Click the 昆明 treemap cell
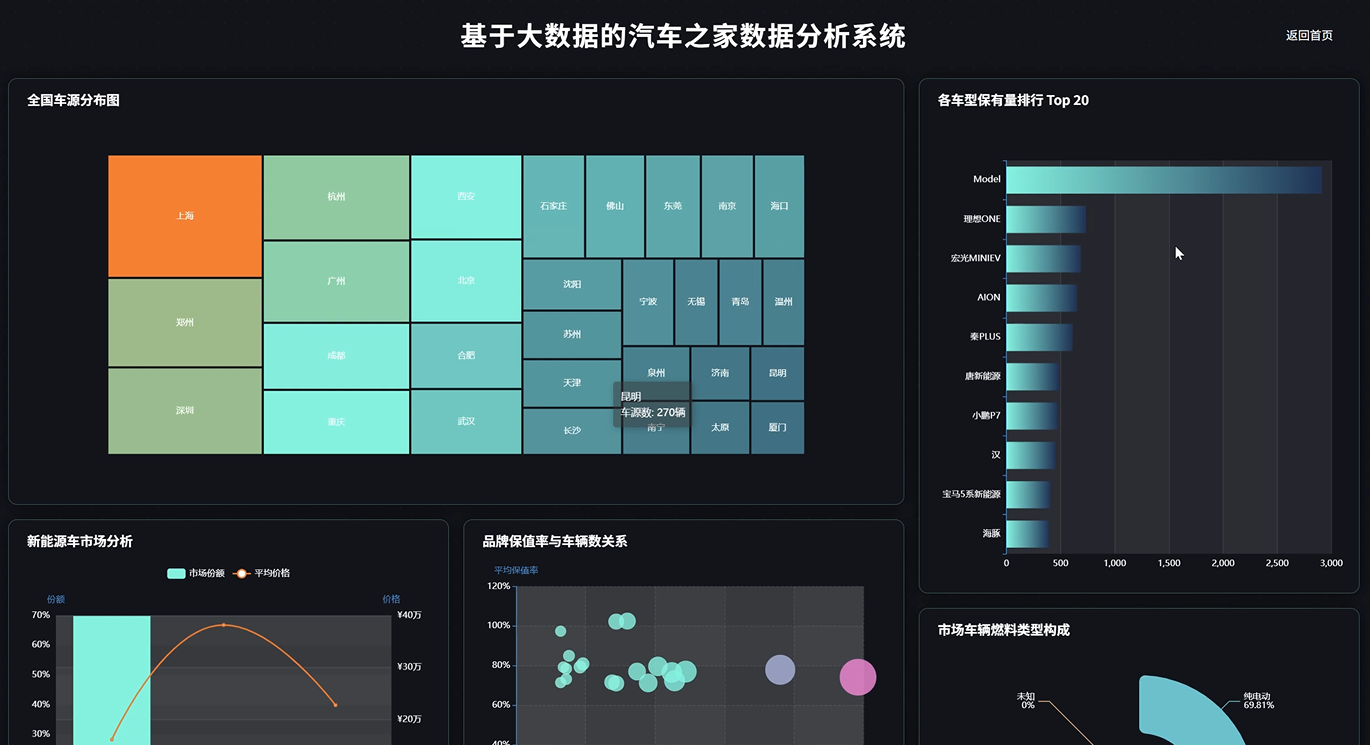 777,373
